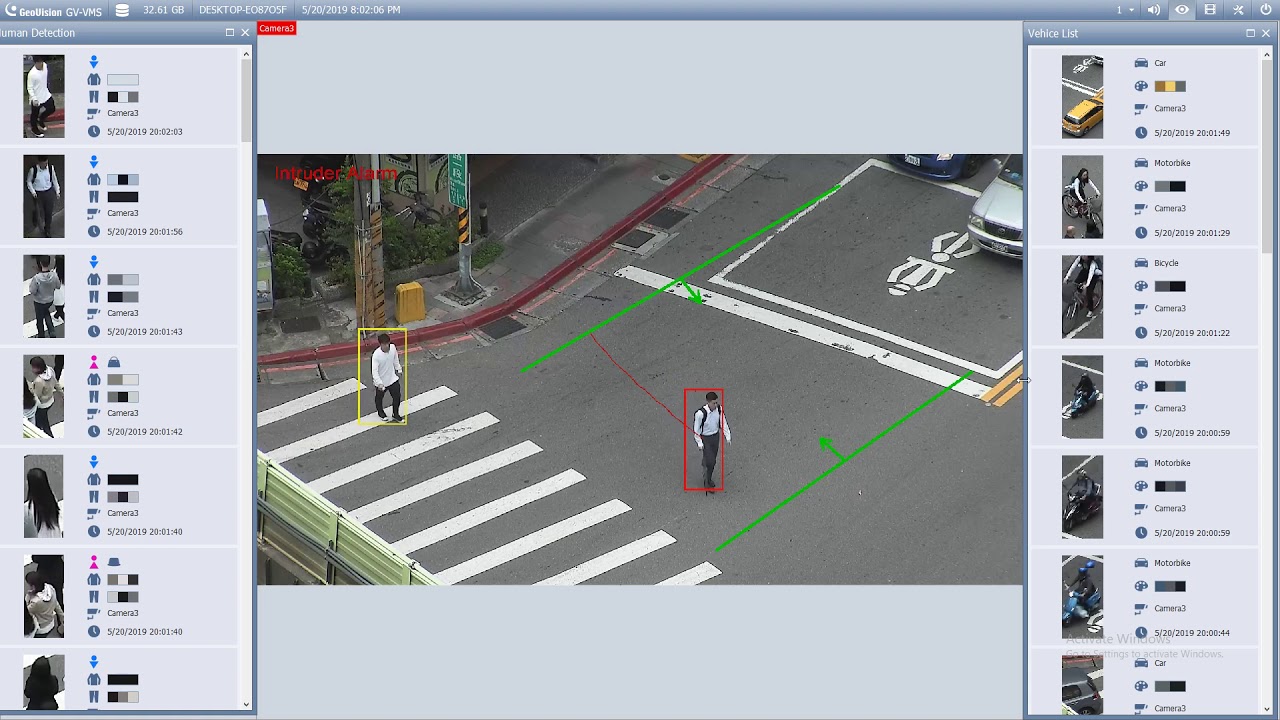The image size is (1280, 720).
Task: Click the Bicycle label in Vehicle List
Action: coord(1166,263)
